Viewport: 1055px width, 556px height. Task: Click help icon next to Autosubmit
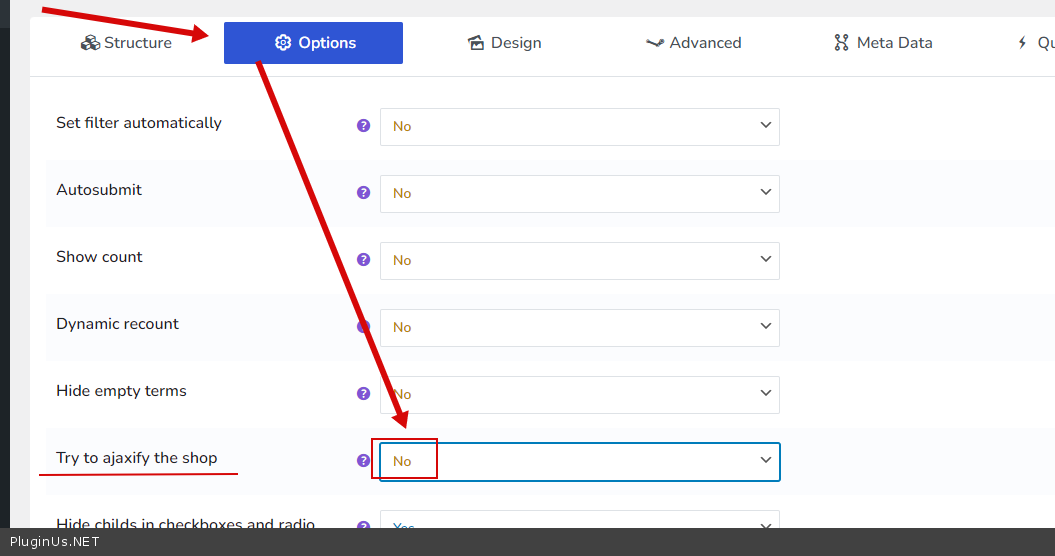click(364, 193)
